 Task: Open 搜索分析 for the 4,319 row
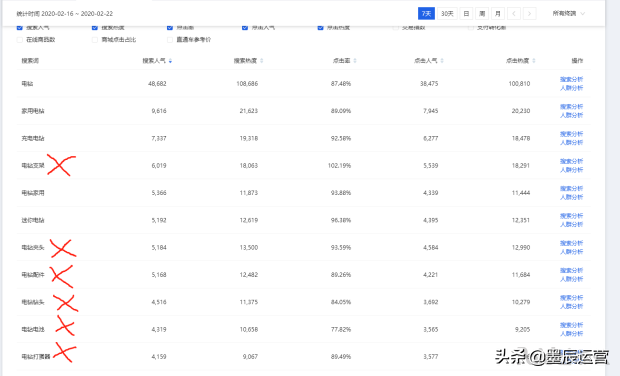coord(571,325)
